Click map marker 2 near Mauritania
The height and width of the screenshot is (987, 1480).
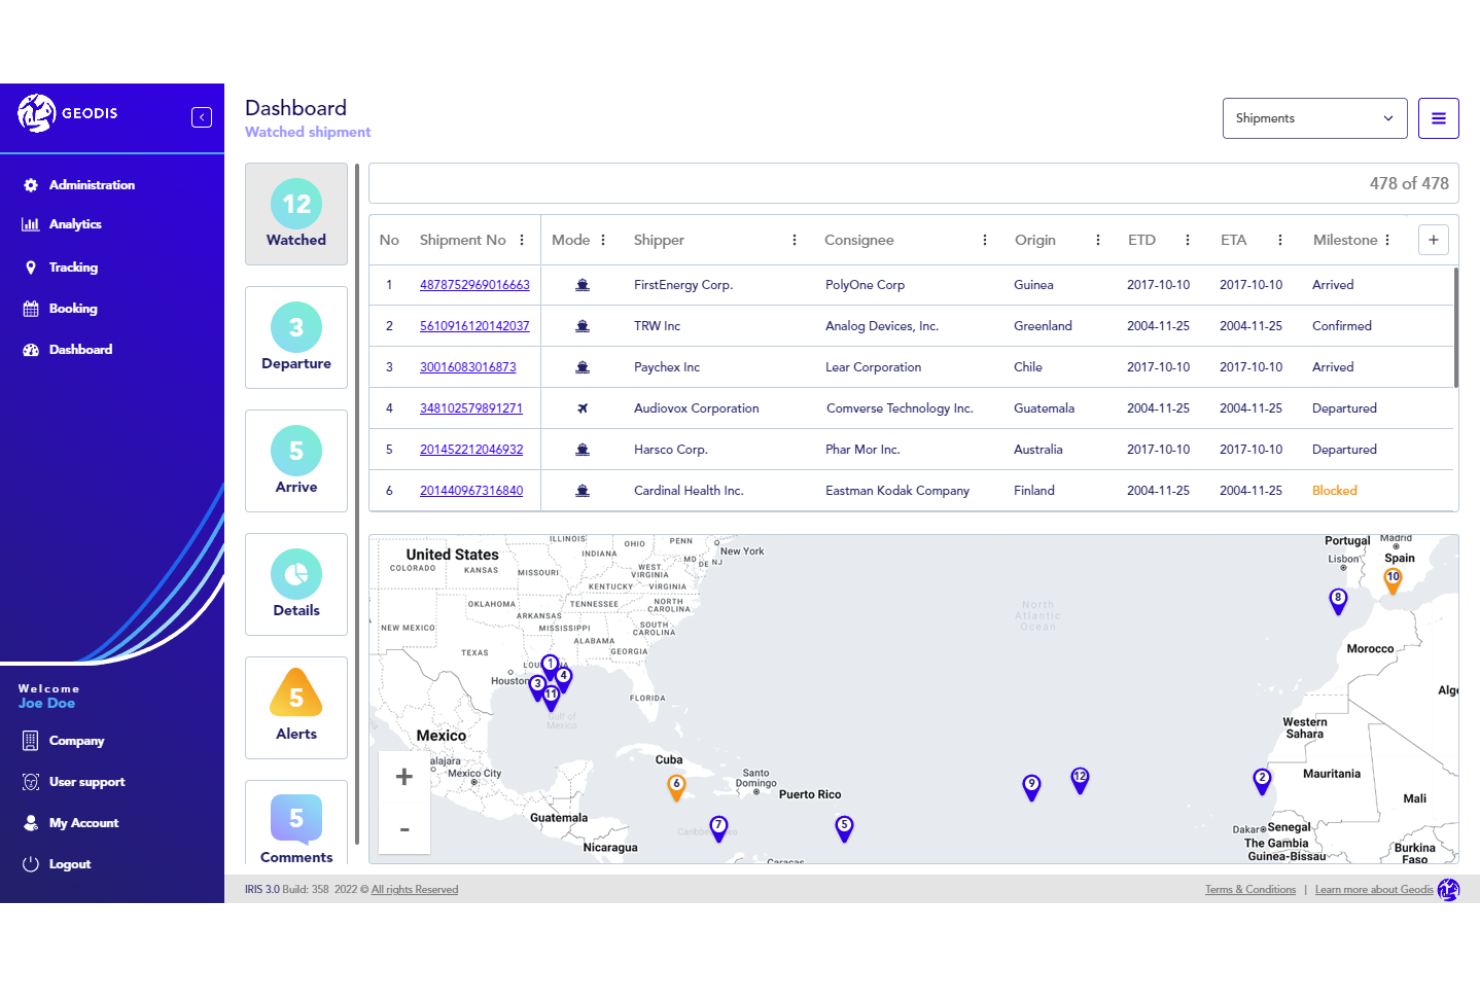pyautogui.click(x=1262, y=781)
